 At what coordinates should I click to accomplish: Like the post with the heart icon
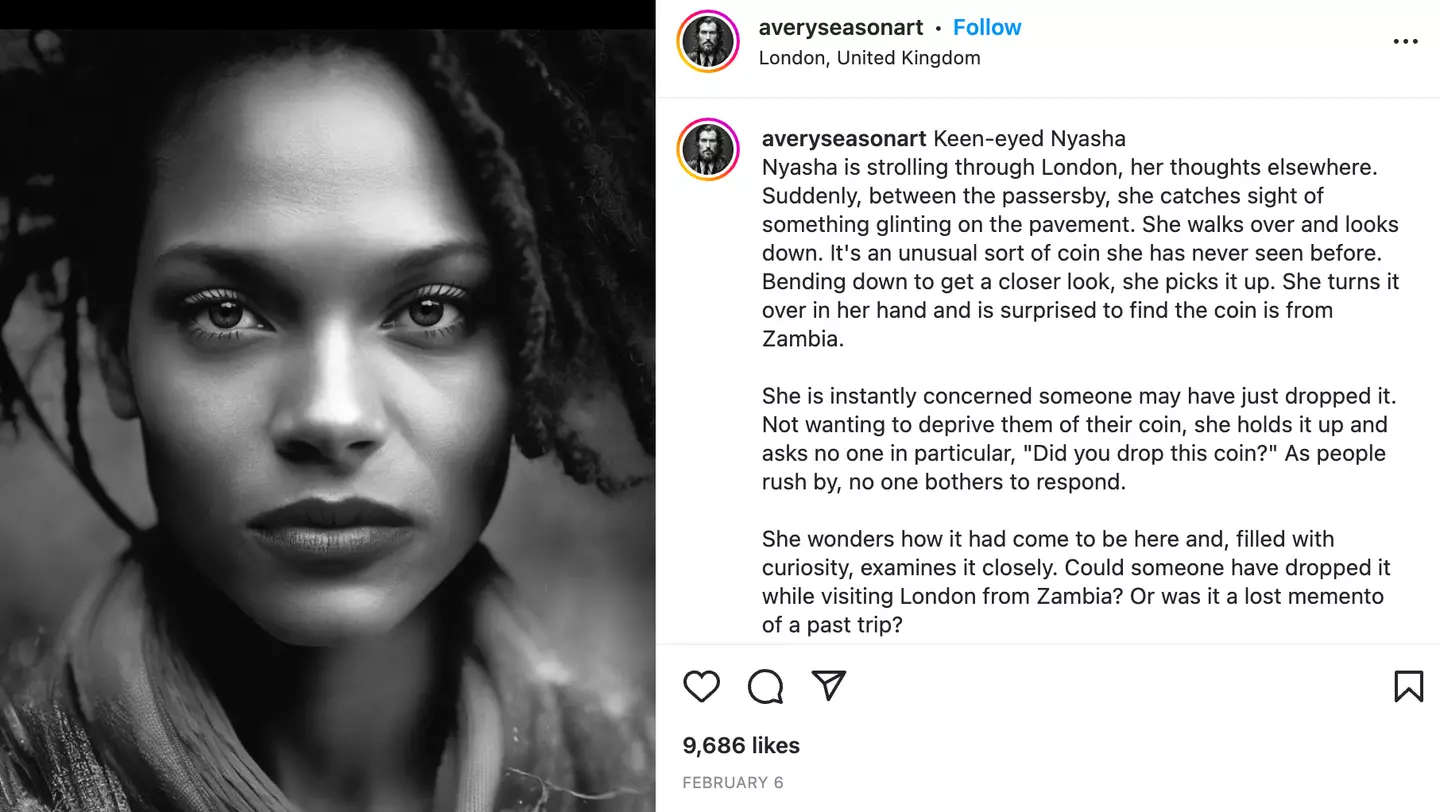coord(702,686)
